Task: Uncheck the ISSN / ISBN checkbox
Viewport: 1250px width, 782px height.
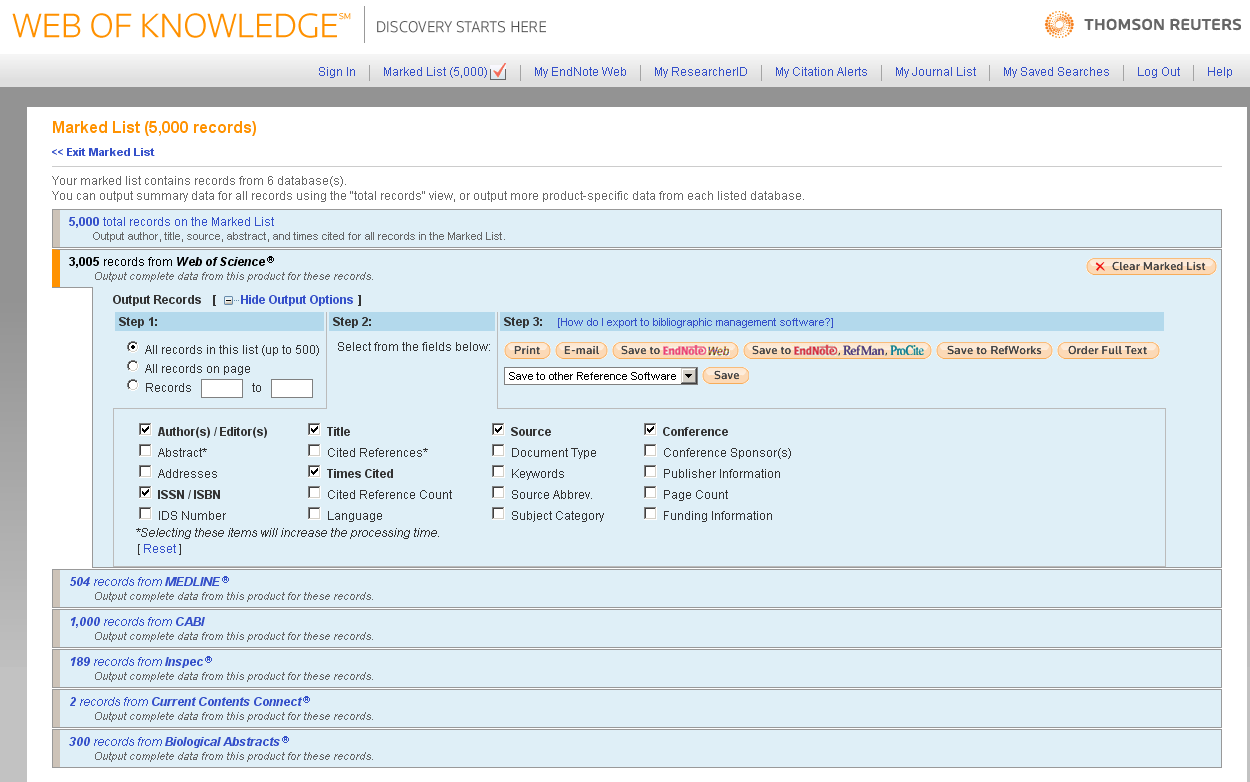Action: point(145,492)
